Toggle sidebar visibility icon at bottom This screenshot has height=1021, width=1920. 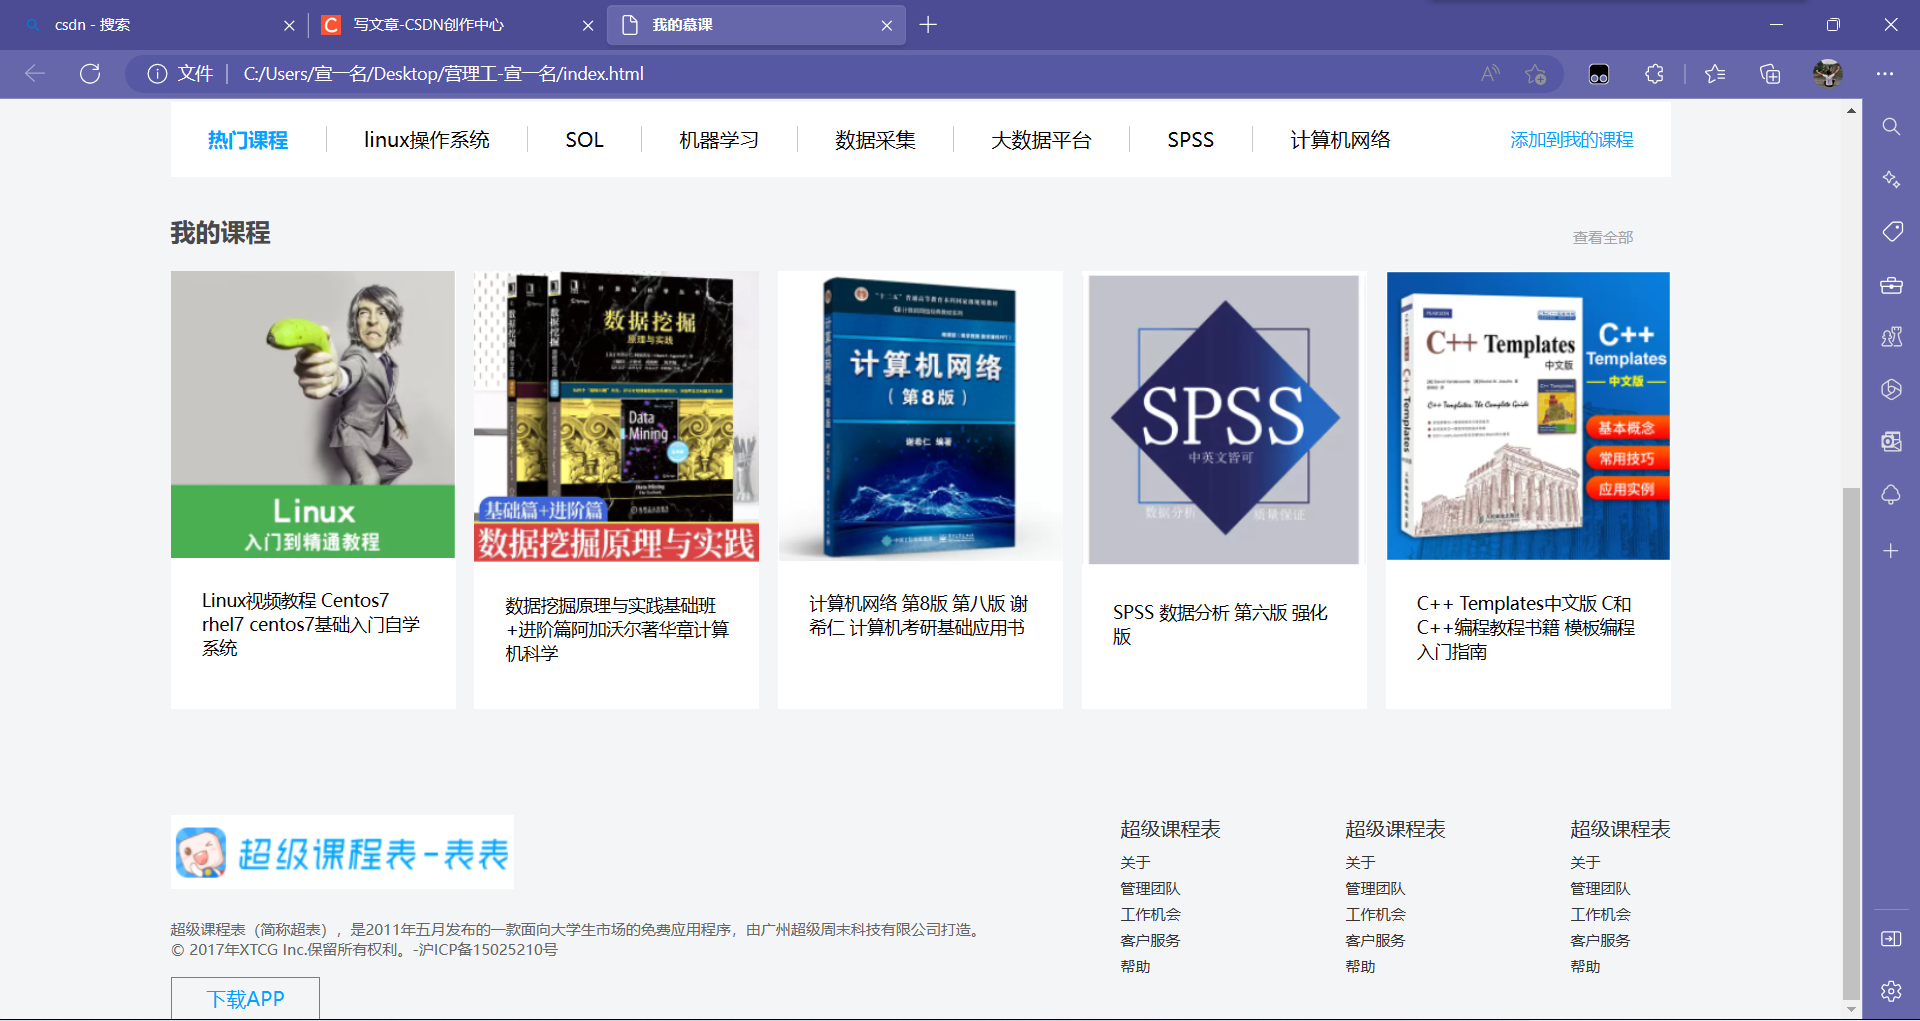(x=1891, y=938)
